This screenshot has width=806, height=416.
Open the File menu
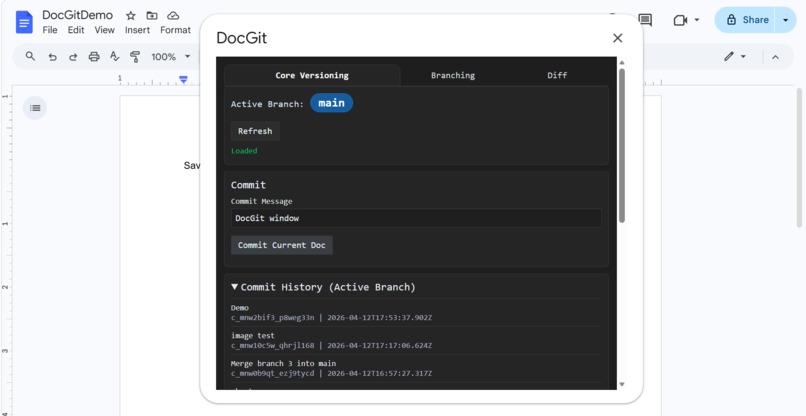(50, 30)
